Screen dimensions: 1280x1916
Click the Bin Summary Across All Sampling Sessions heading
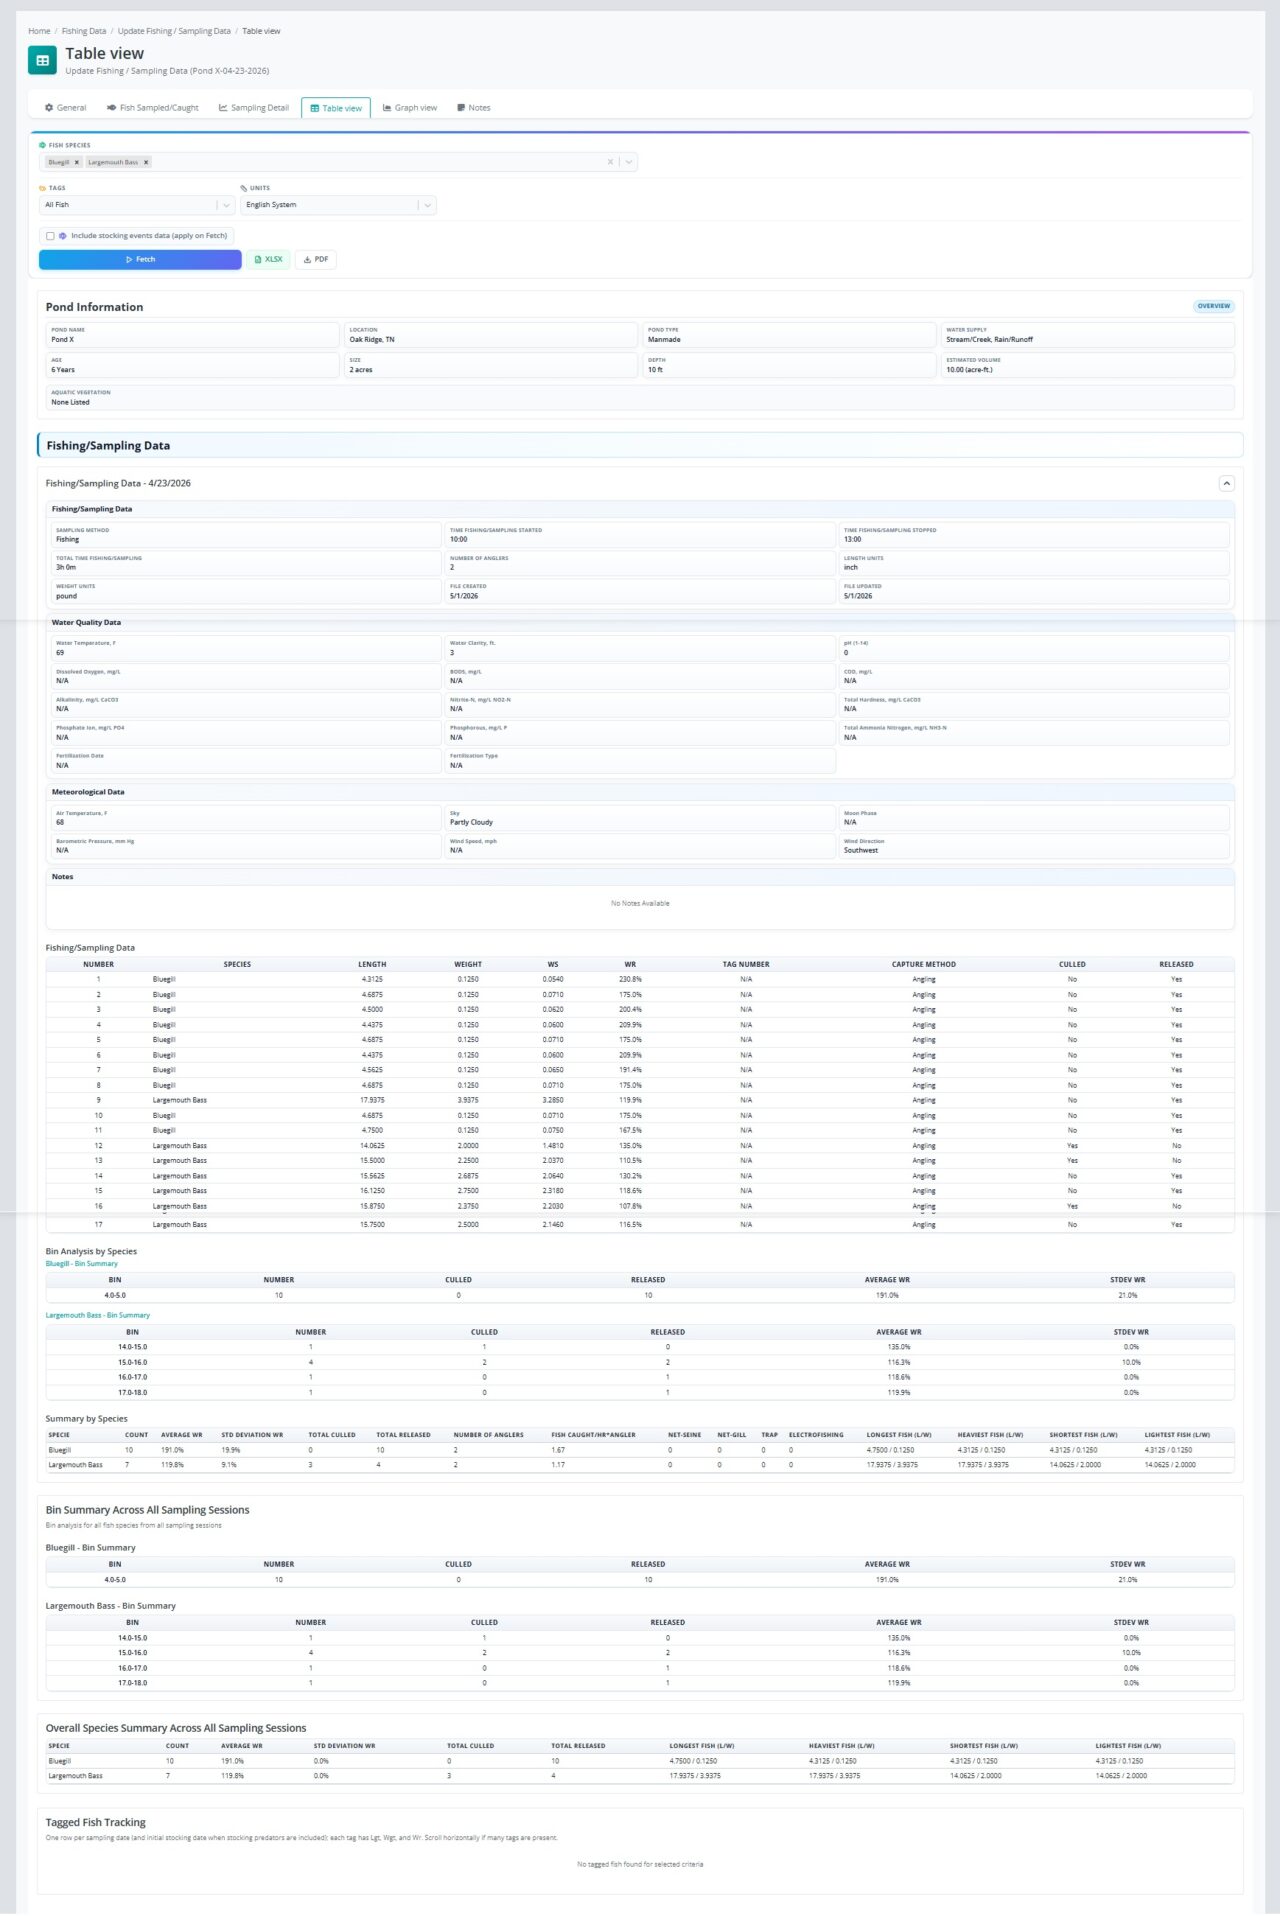coord(147,1510)
